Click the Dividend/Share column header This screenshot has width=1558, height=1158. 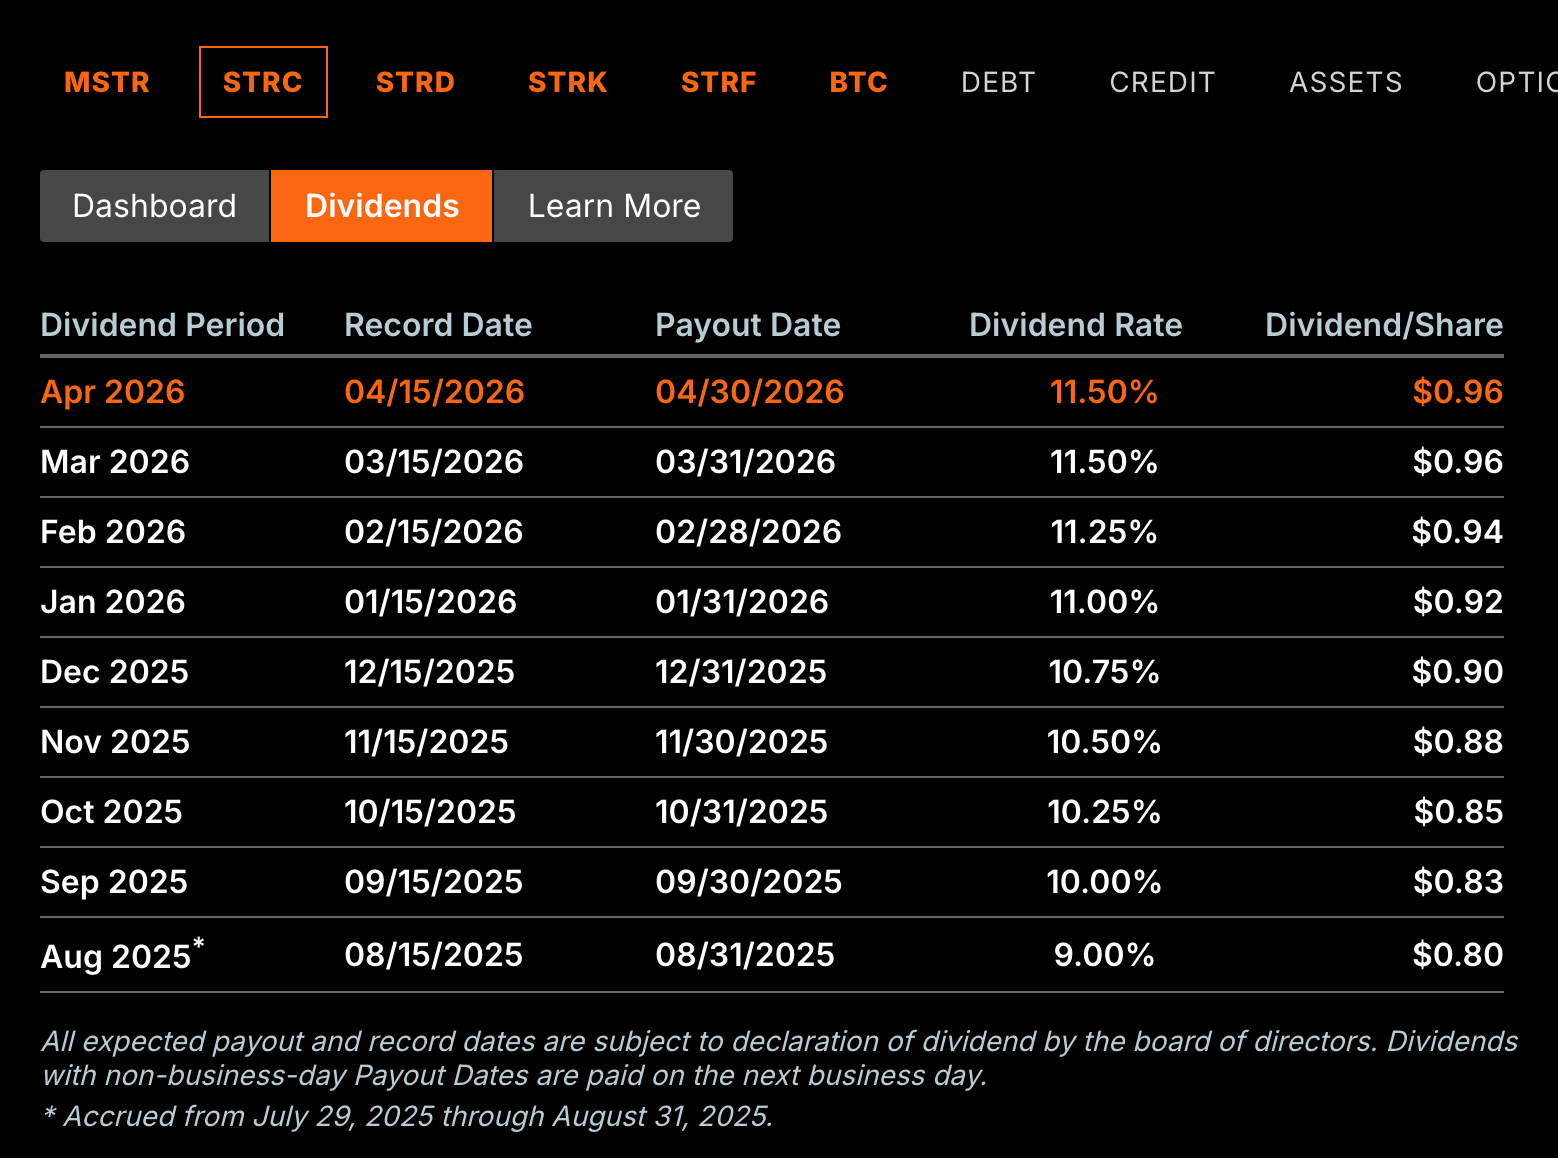tap(1384, 325)
